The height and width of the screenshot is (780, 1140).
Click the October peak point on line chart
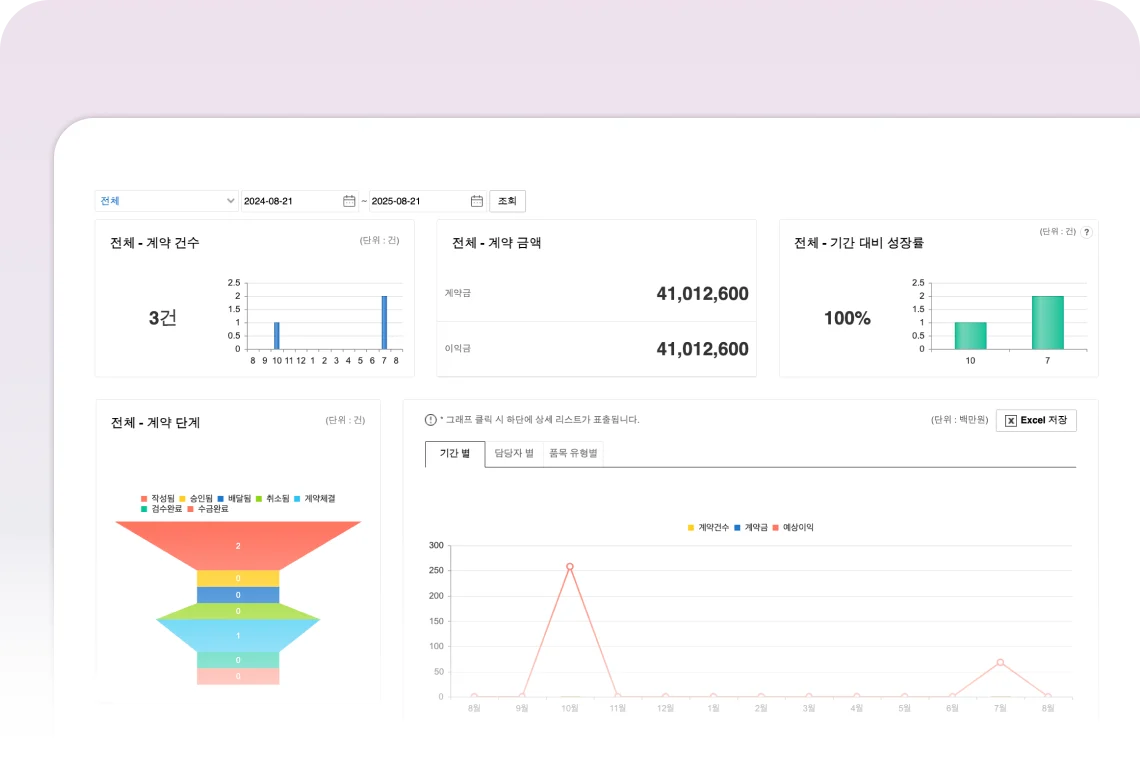pos(570,567)
